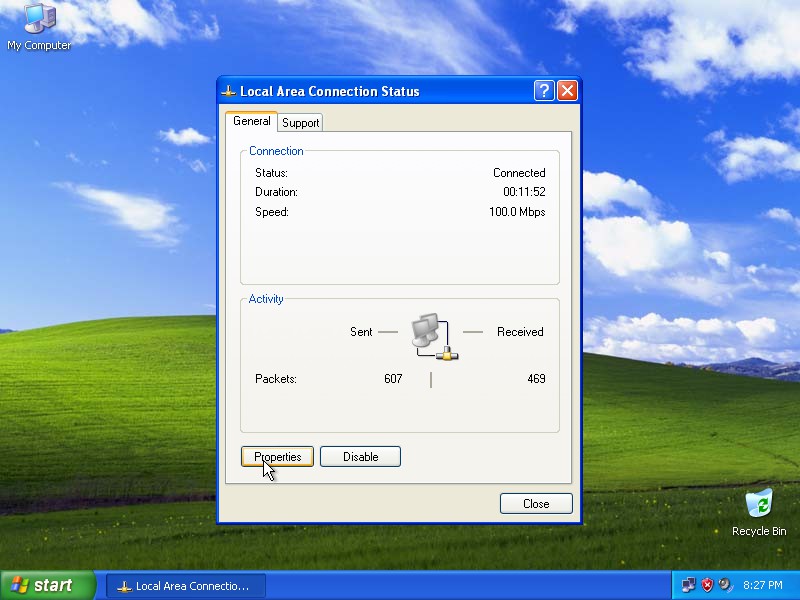Viewport: 800px width, 600px height.
Task: Click the duration value 00:11:52
Action: [x=524, y=192]
